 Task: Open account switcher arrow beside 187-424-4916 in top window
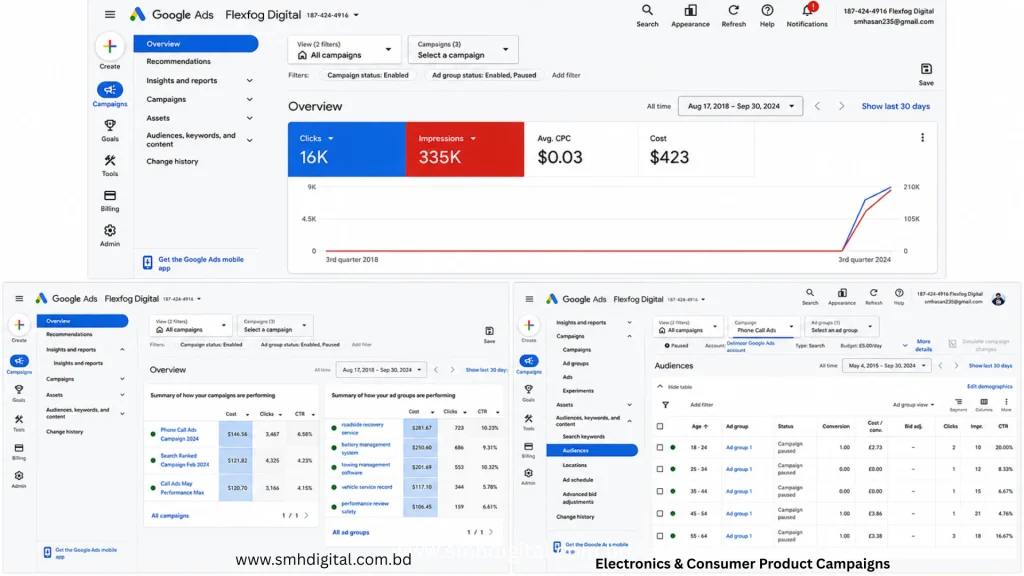[356, 15]
